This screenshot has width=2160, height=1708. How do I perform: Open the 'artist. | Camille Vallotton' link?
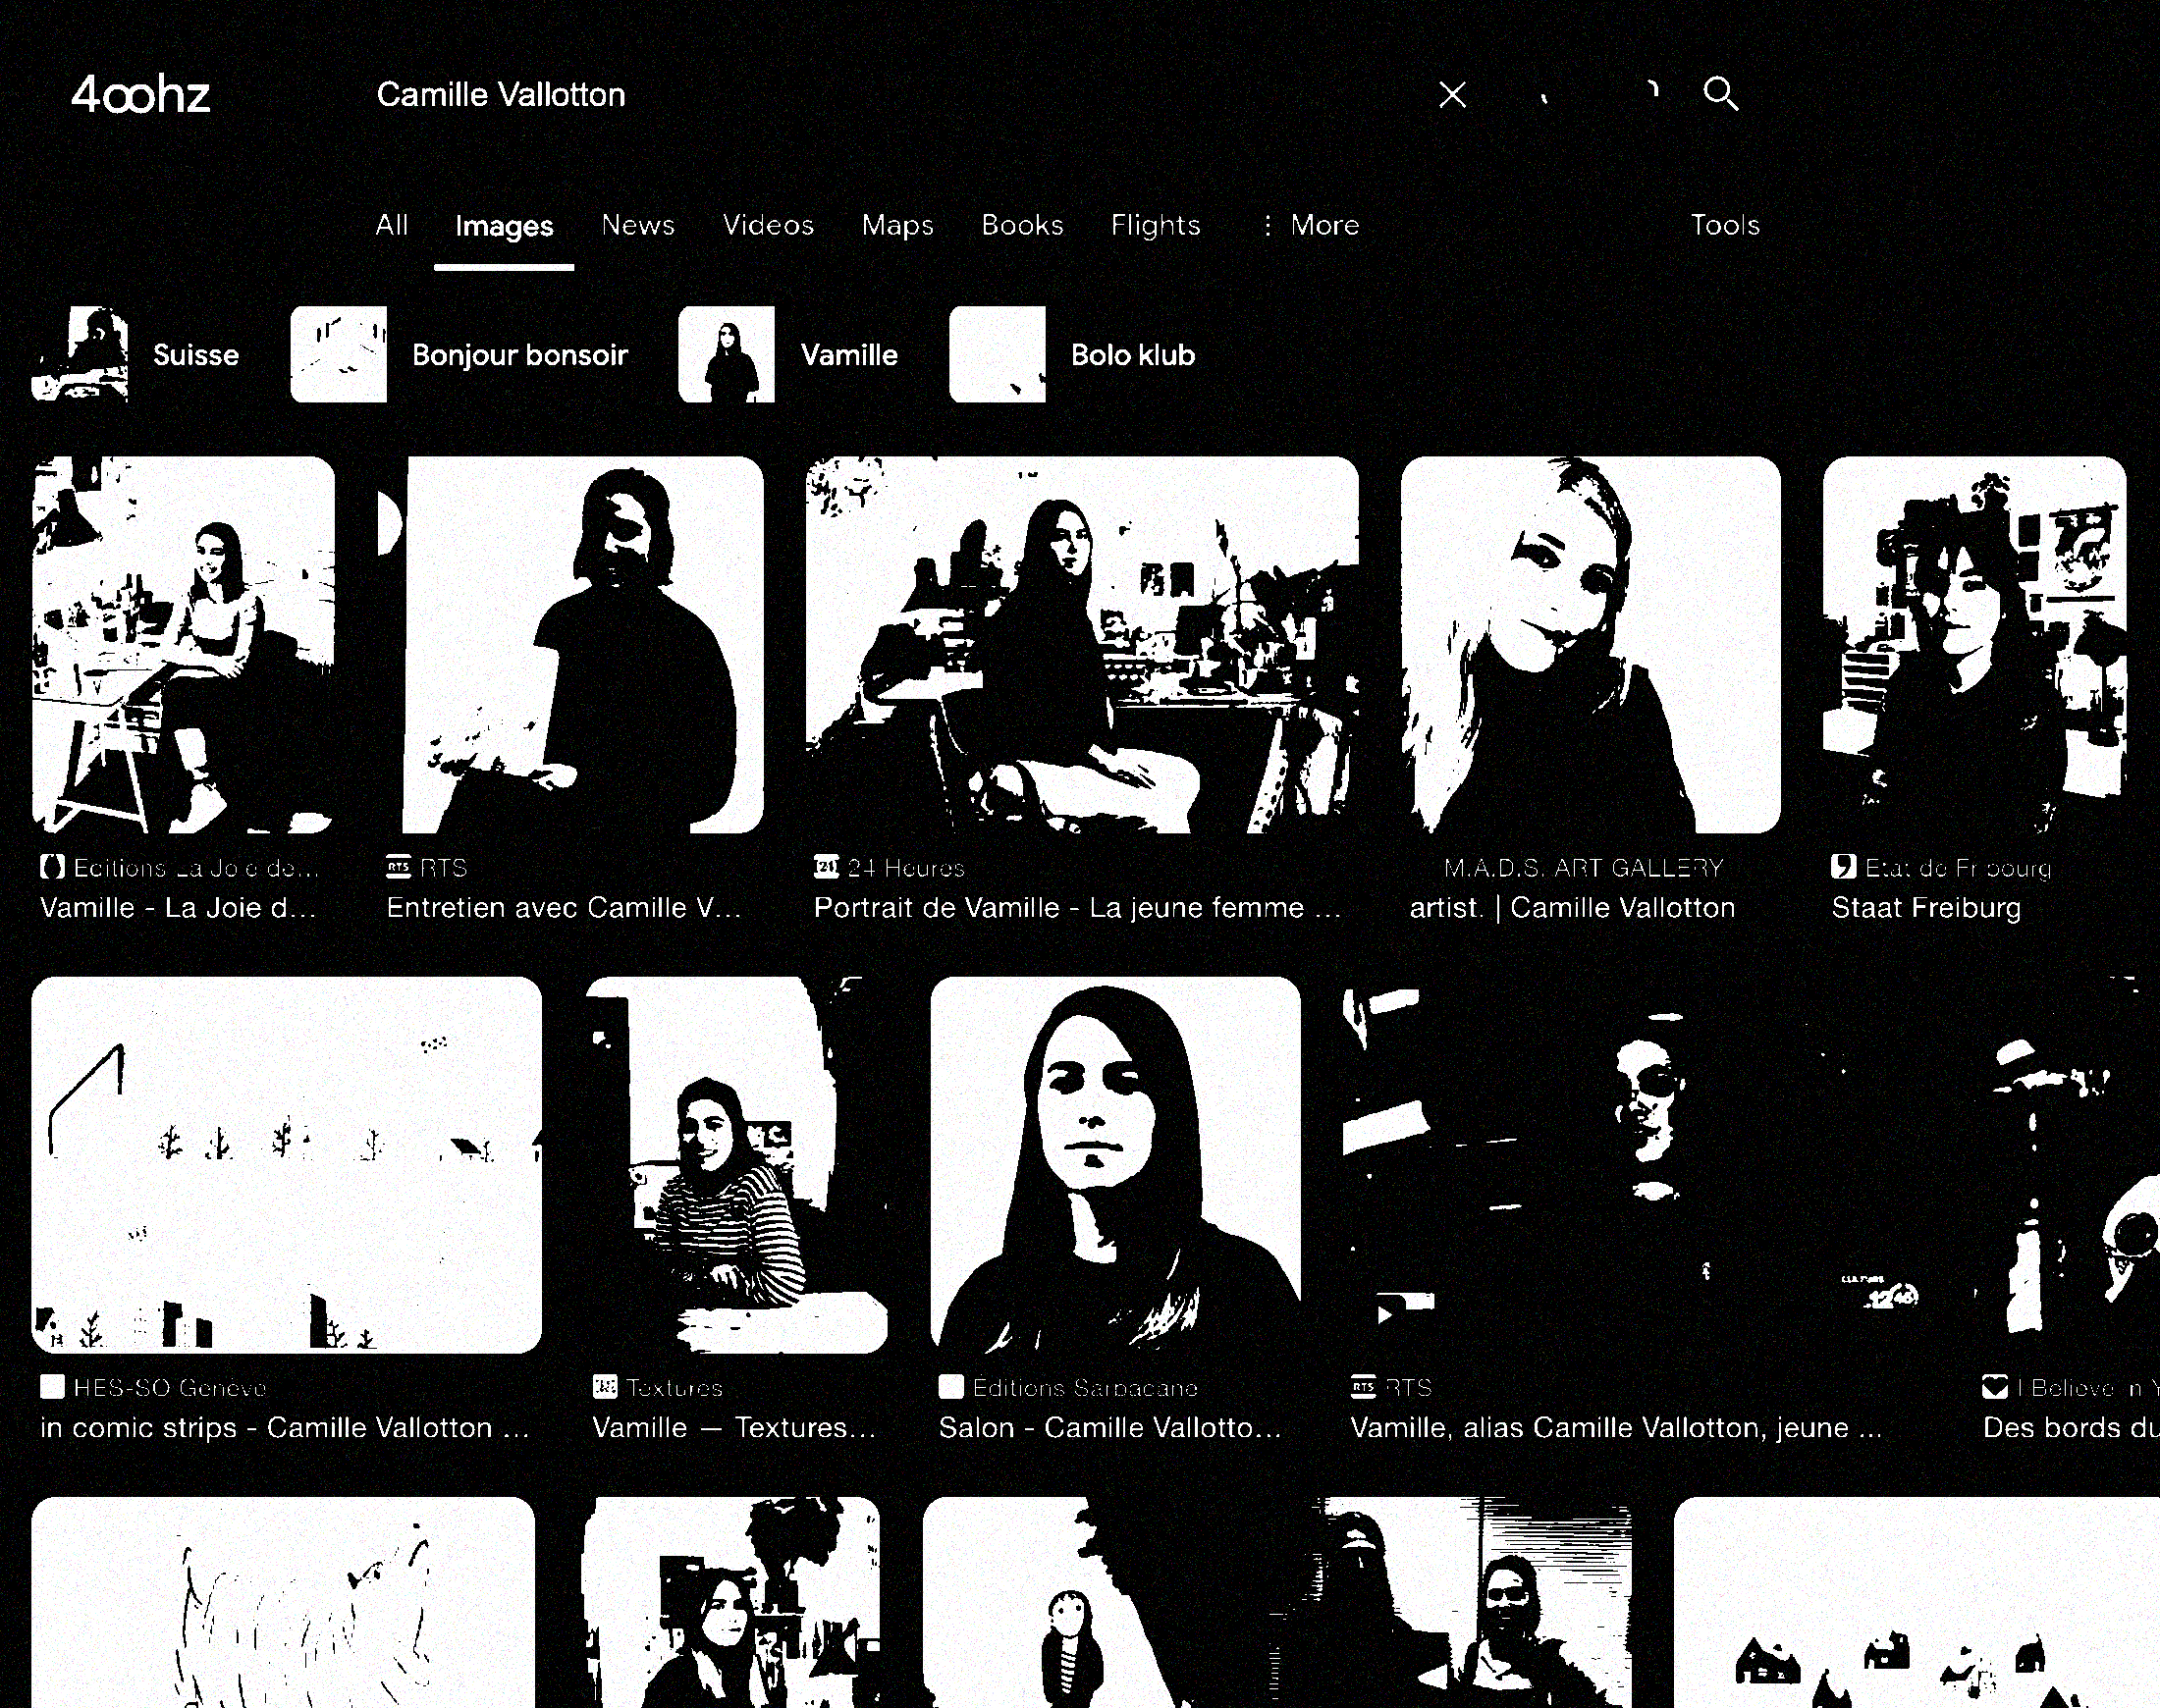[1572, 908]
